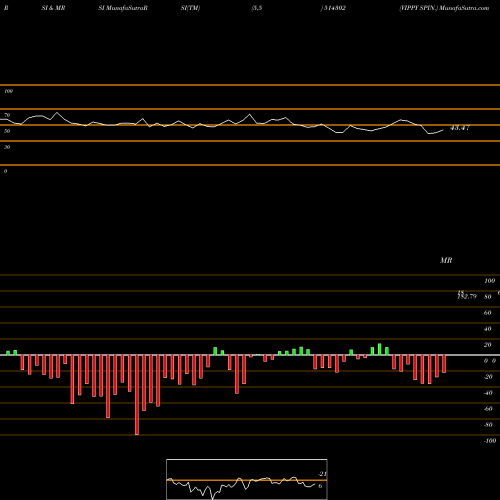Click the RSI current value '43.47'
Viewport: 500px width, 500px height.
pos(460,128)
